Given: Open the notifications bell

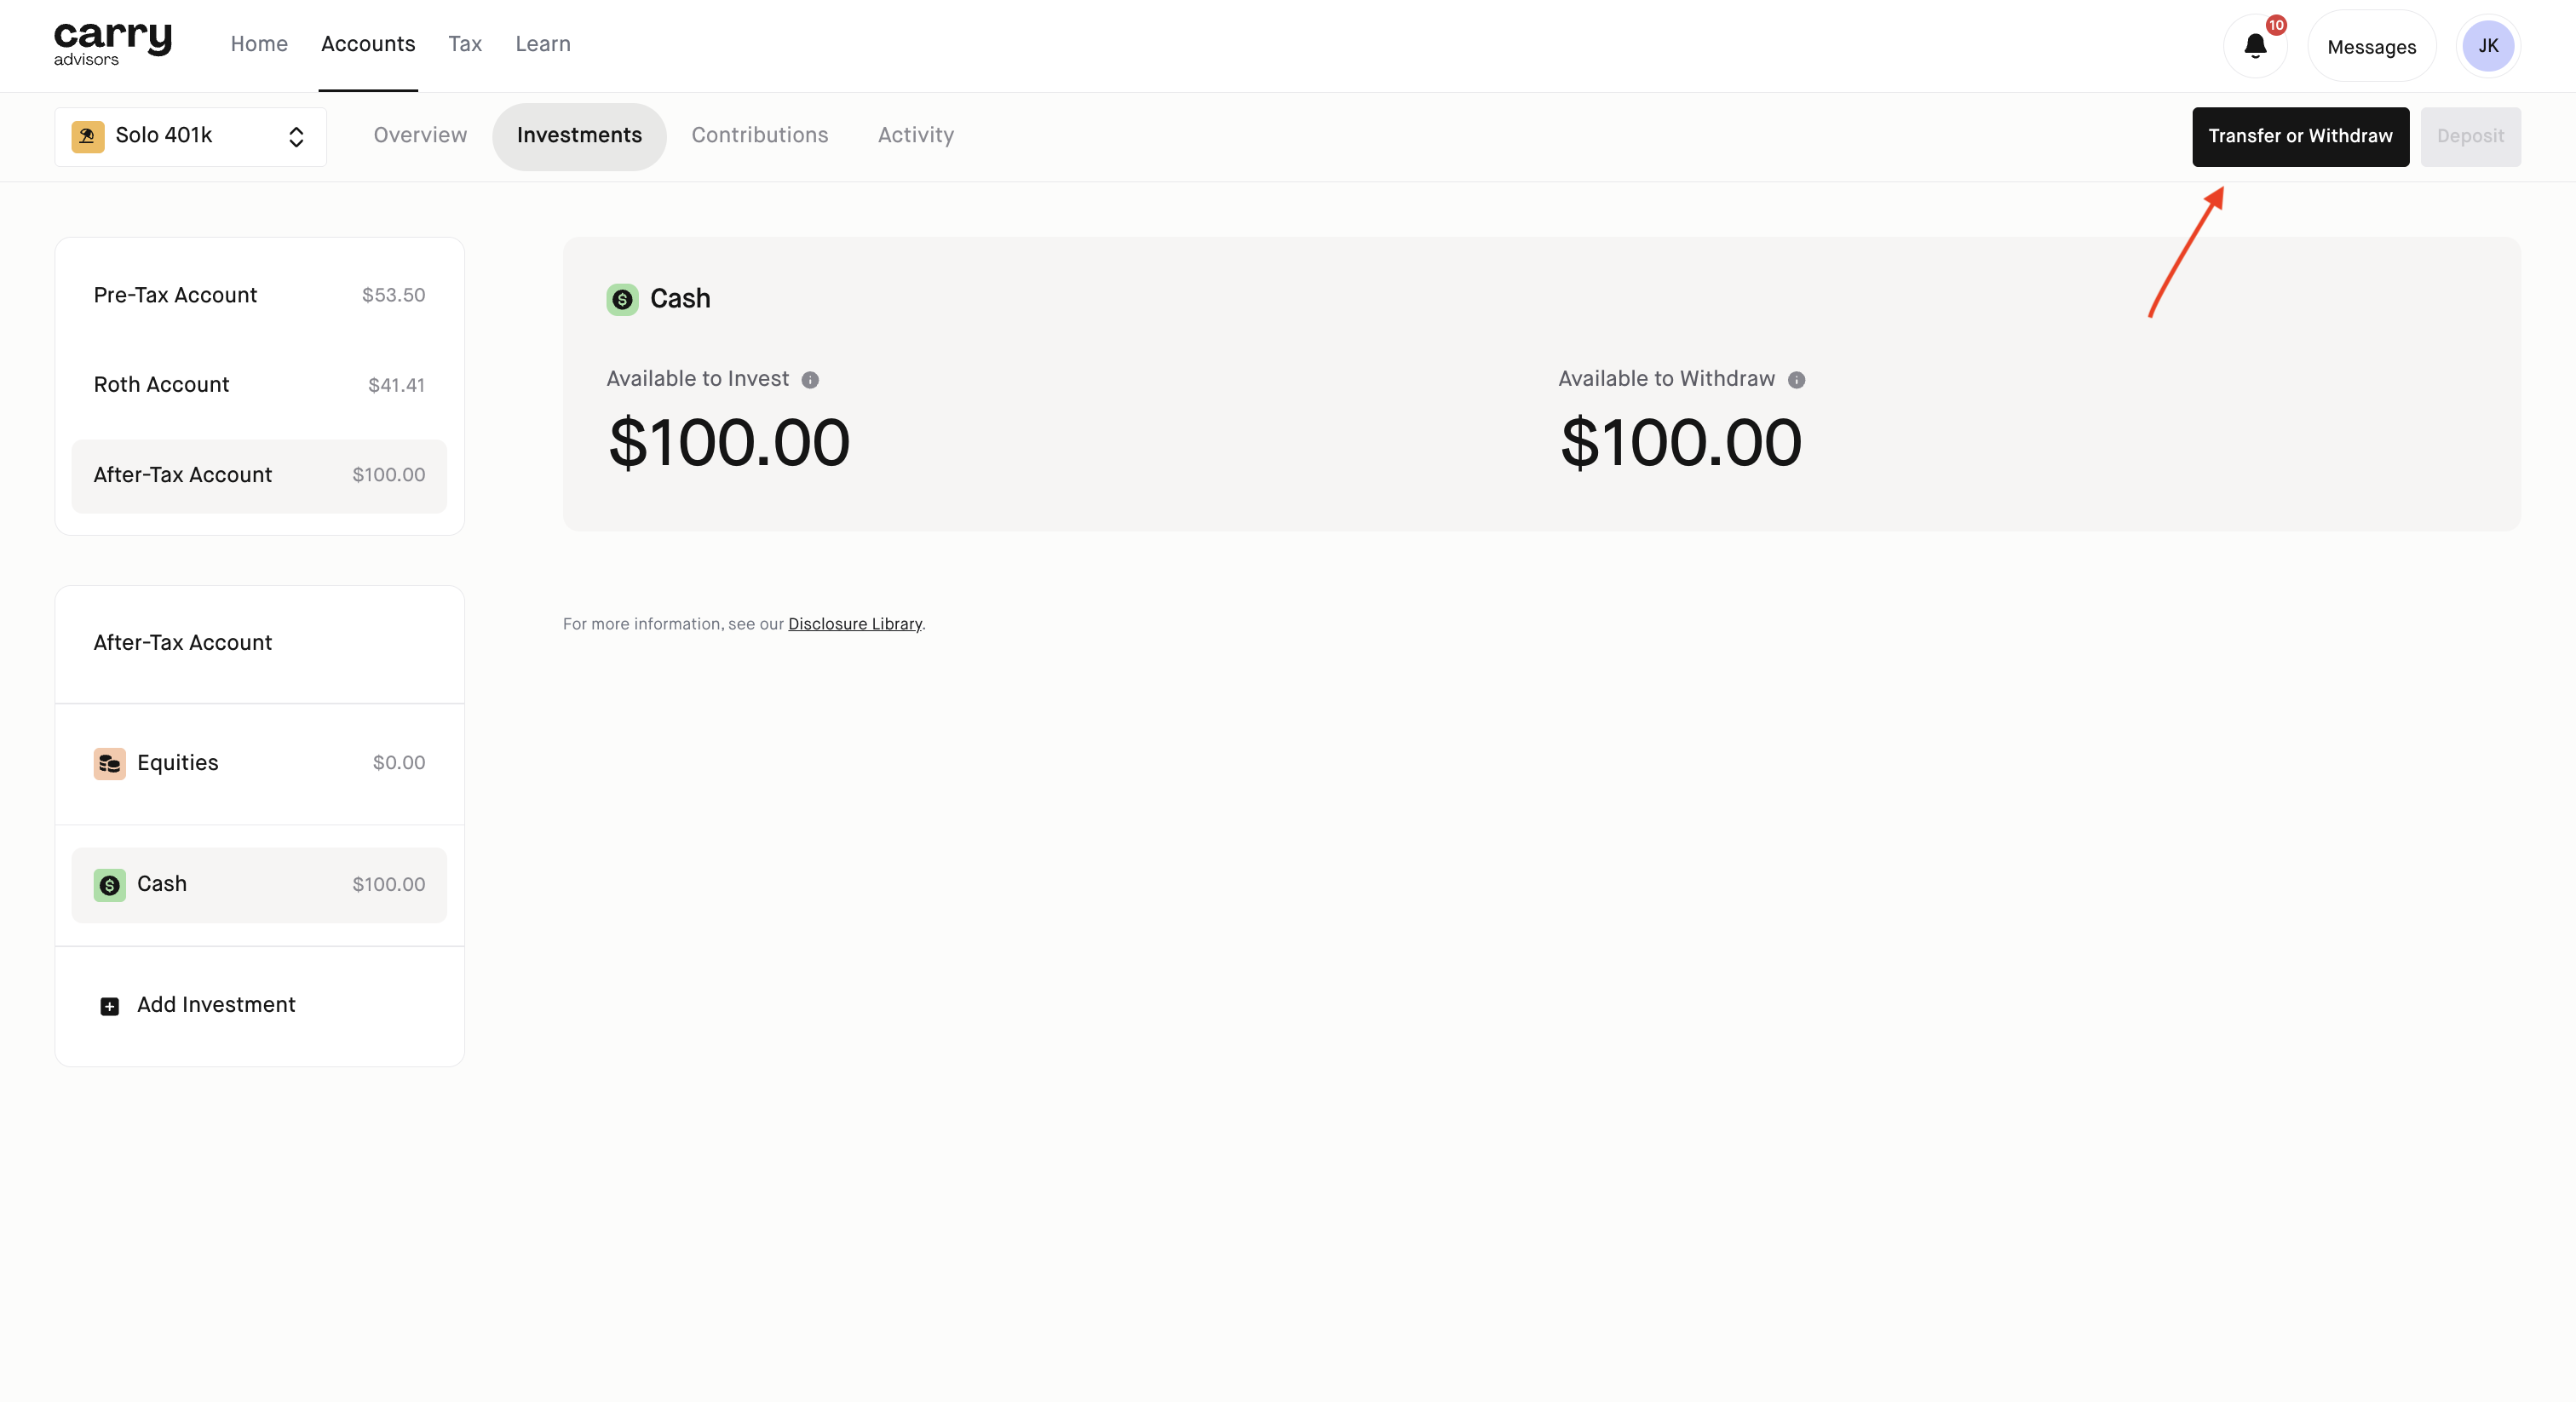Looking at the screenshot, I should [2254, 46].
